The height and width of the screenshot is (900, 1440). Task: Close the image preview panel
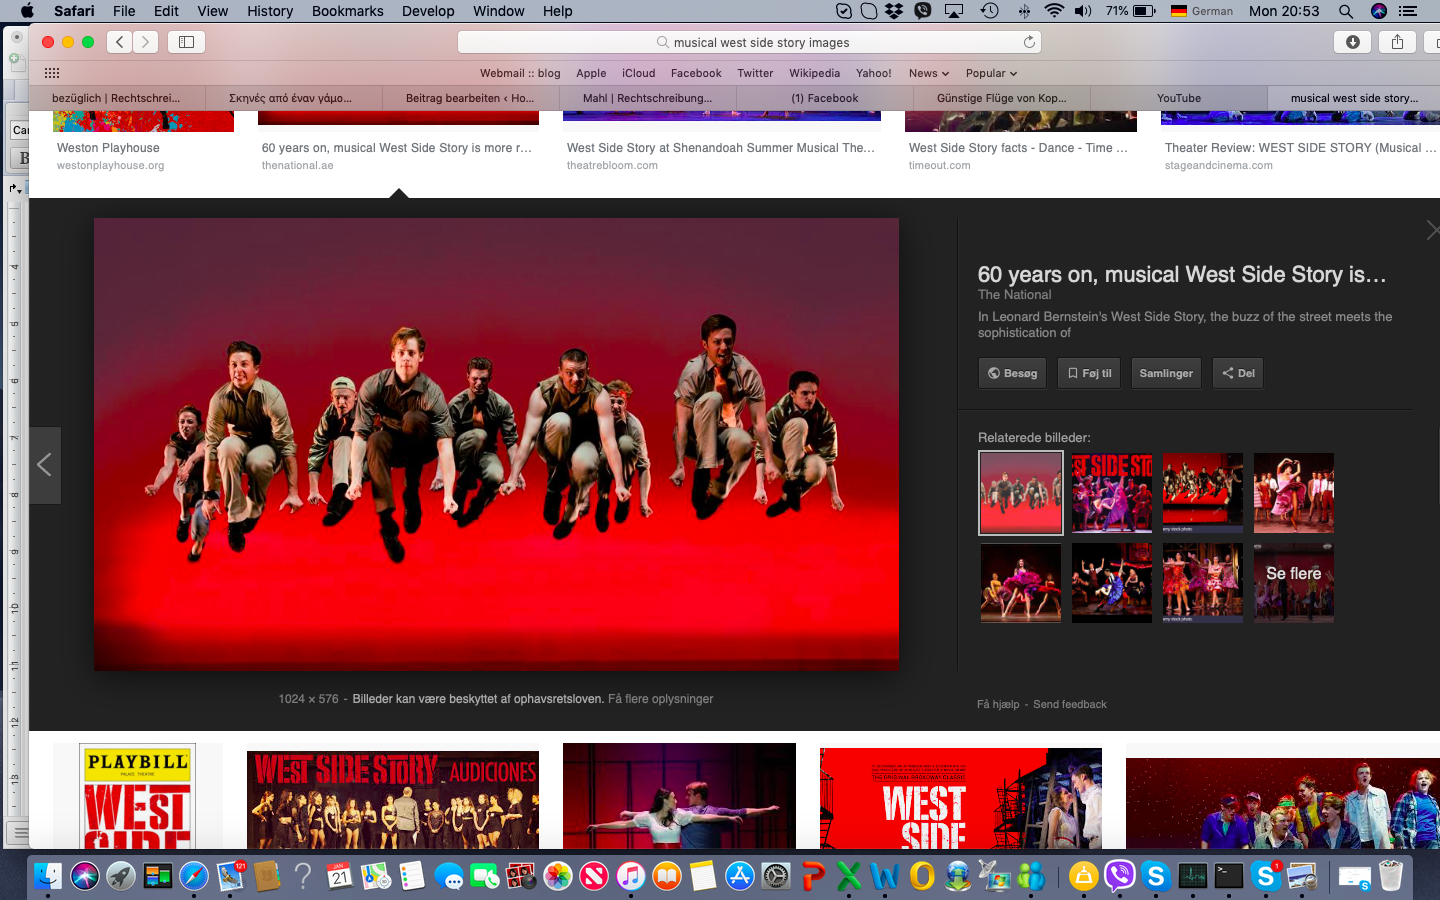(1432, 231)
